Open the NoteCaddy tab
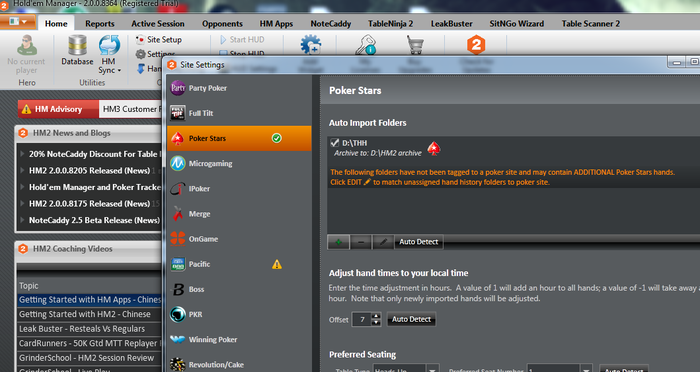The width and height of the screenshot is (700, 372). 331,24
